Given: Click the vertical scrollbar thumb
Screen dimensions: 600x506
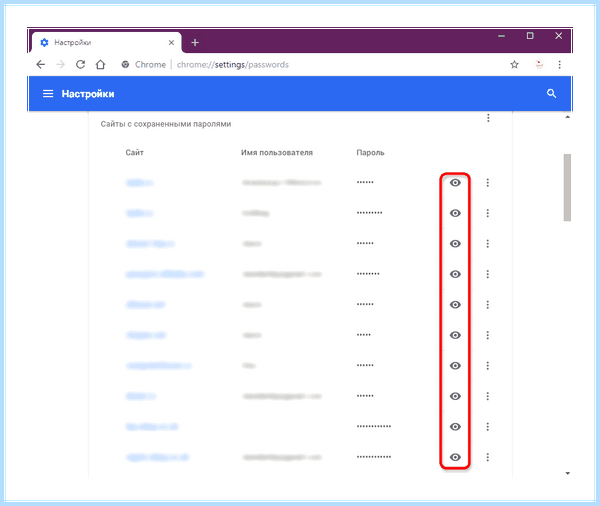Looking at the screenshot, I should click(x=567, y=188).
